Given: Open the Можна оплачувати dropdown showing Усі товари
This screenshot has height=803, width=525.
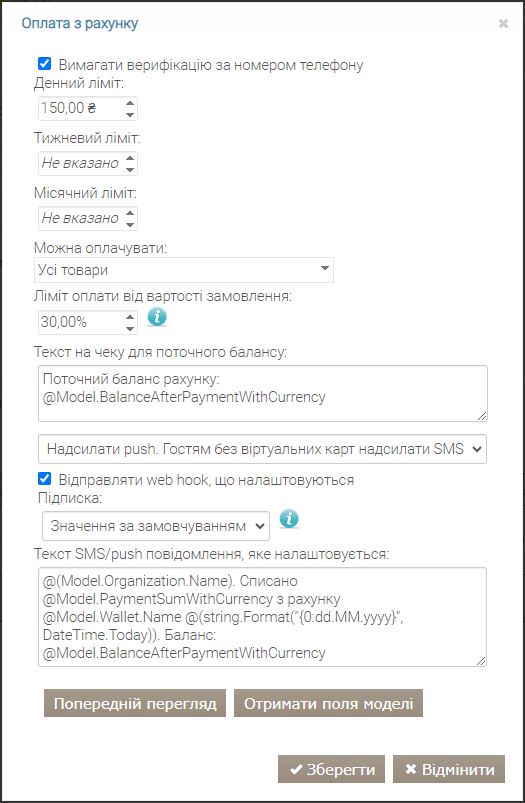Looking at the screenshot, I should [184, 270].
